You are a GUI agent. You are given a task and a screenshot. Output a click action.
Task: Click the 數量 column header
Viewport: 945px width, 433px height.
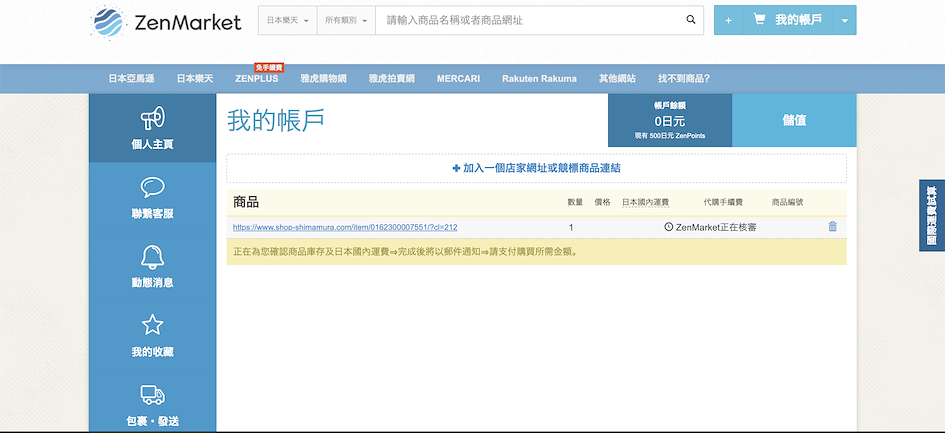point(575,203)
